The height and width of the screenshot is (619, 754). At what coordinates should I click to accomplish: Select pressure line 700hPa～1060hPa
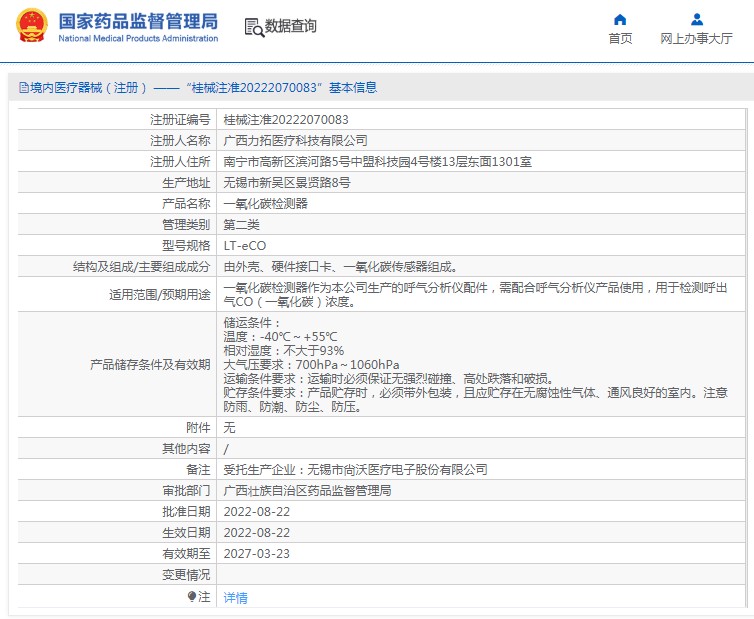(x=311, y=365)
